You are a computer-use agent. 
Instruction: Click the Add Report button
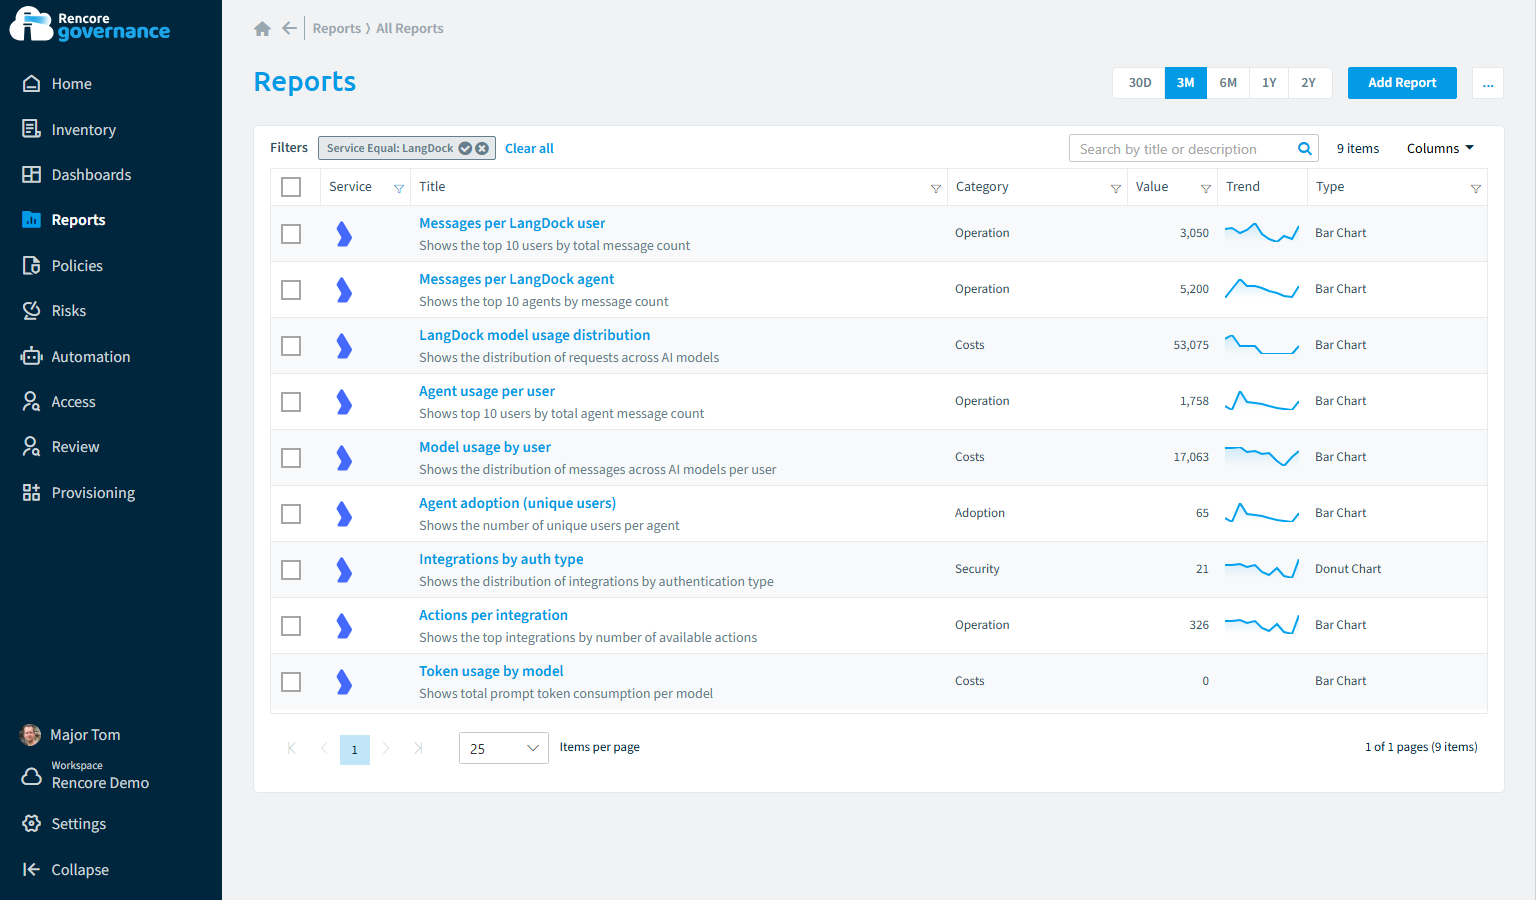[1402, 83]
